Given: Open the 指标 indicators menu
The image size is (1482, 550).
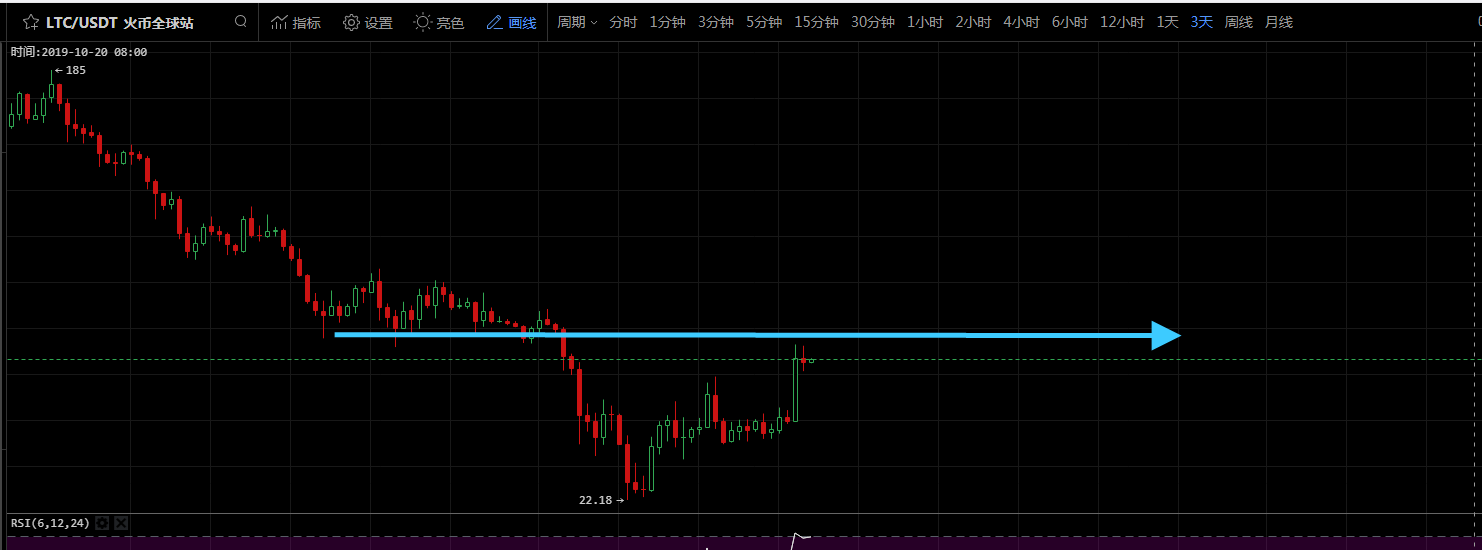Looking at the screenshot, I should tap(296, 22).
